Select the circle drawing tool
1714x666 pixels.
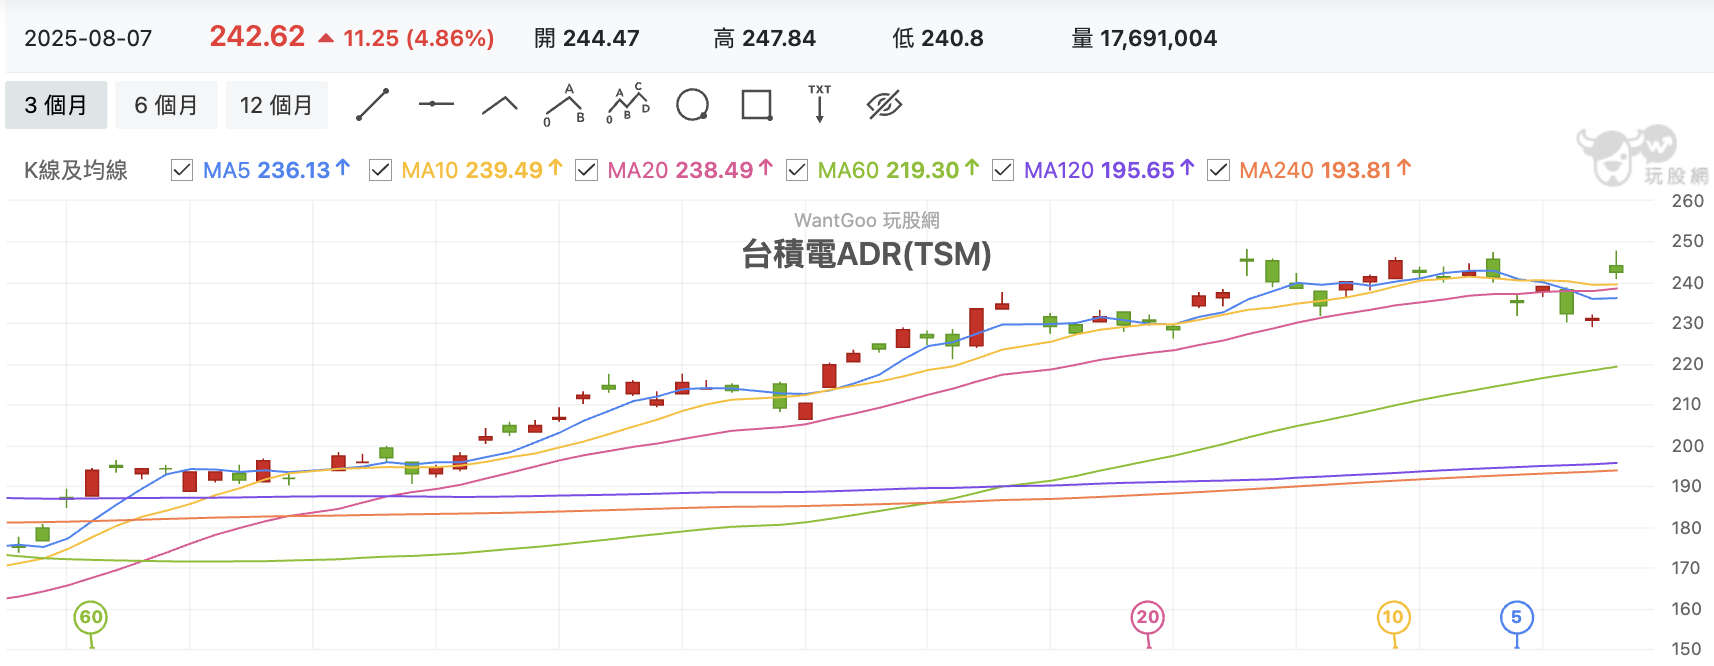[x=693, y=105]
